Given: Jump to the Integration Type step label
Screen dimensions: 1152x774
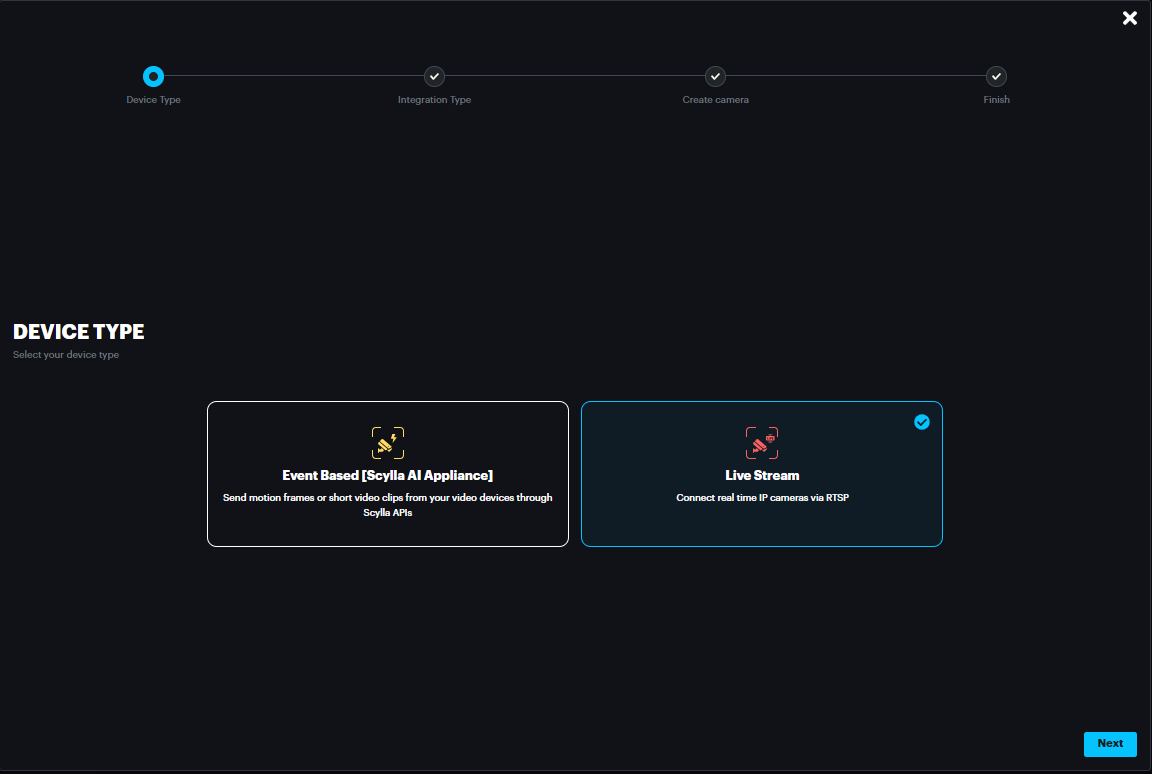Looking at the screenshot, I should pos(434,100).
